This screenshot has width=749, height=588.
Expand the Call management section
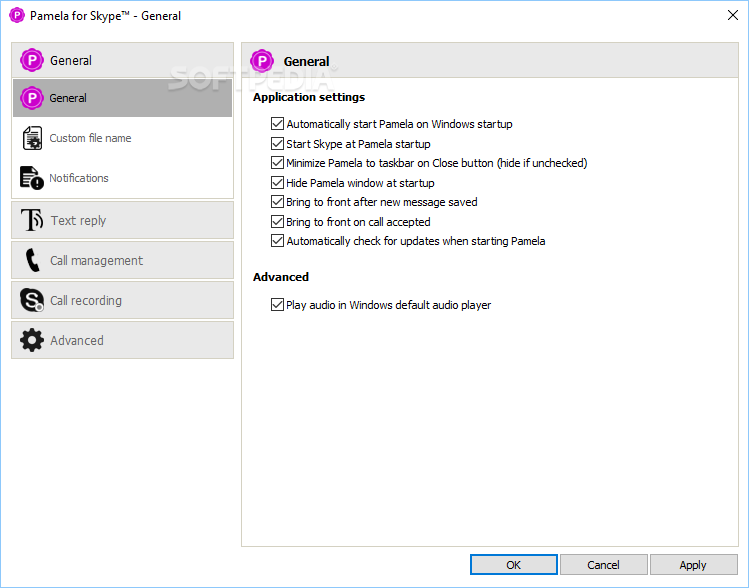pos(122,260)
